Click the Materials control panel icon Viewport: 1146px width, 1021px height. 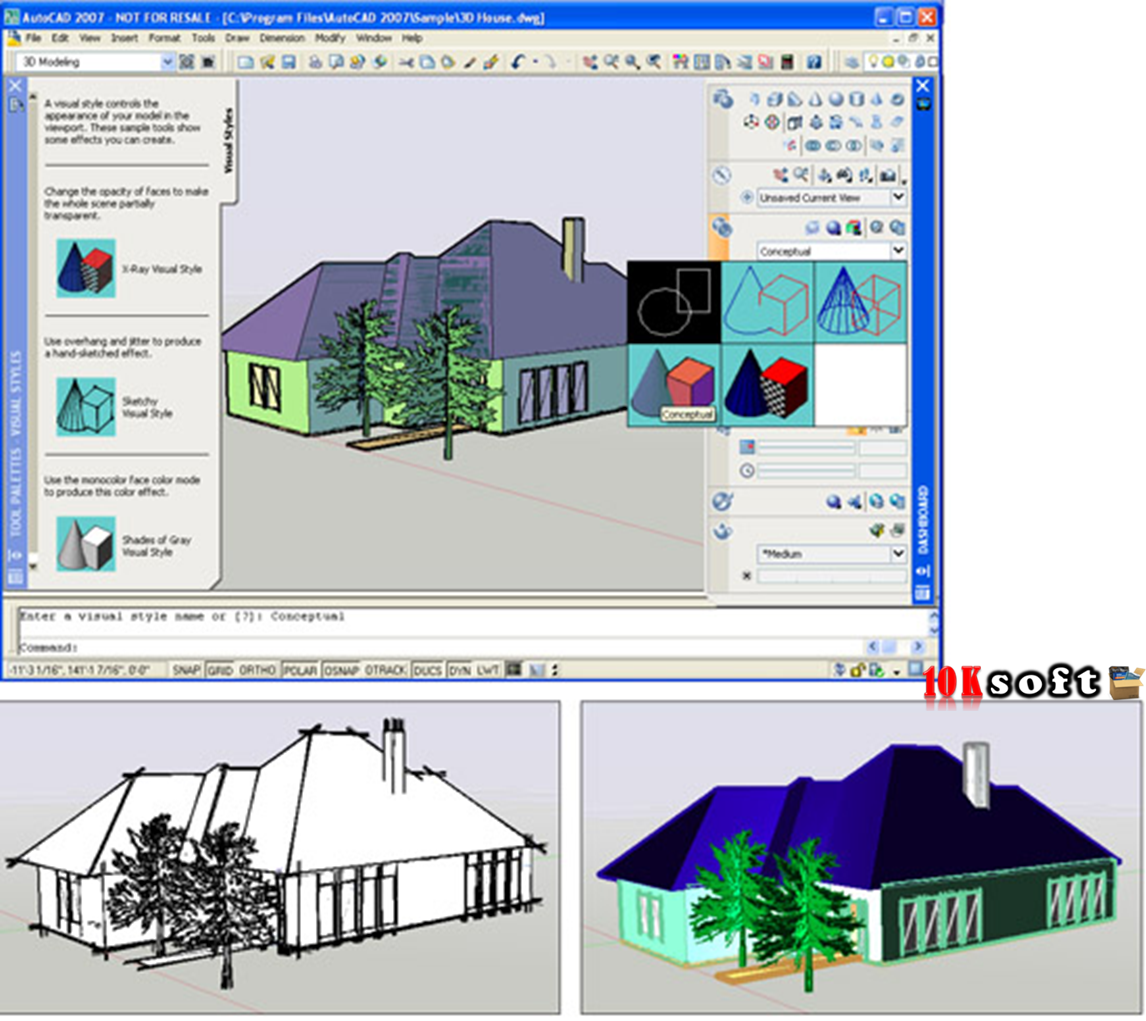(722, 501)
